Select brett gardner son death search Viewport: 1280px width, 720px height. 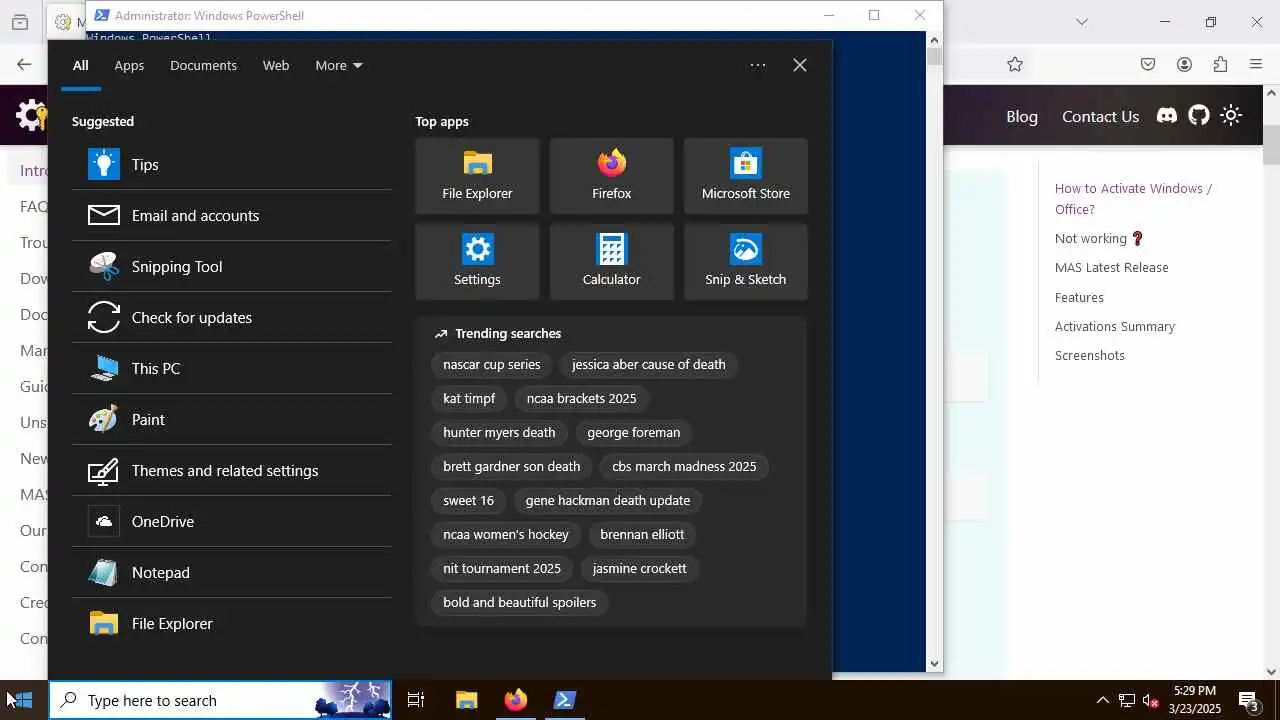(x=511, y=466)
